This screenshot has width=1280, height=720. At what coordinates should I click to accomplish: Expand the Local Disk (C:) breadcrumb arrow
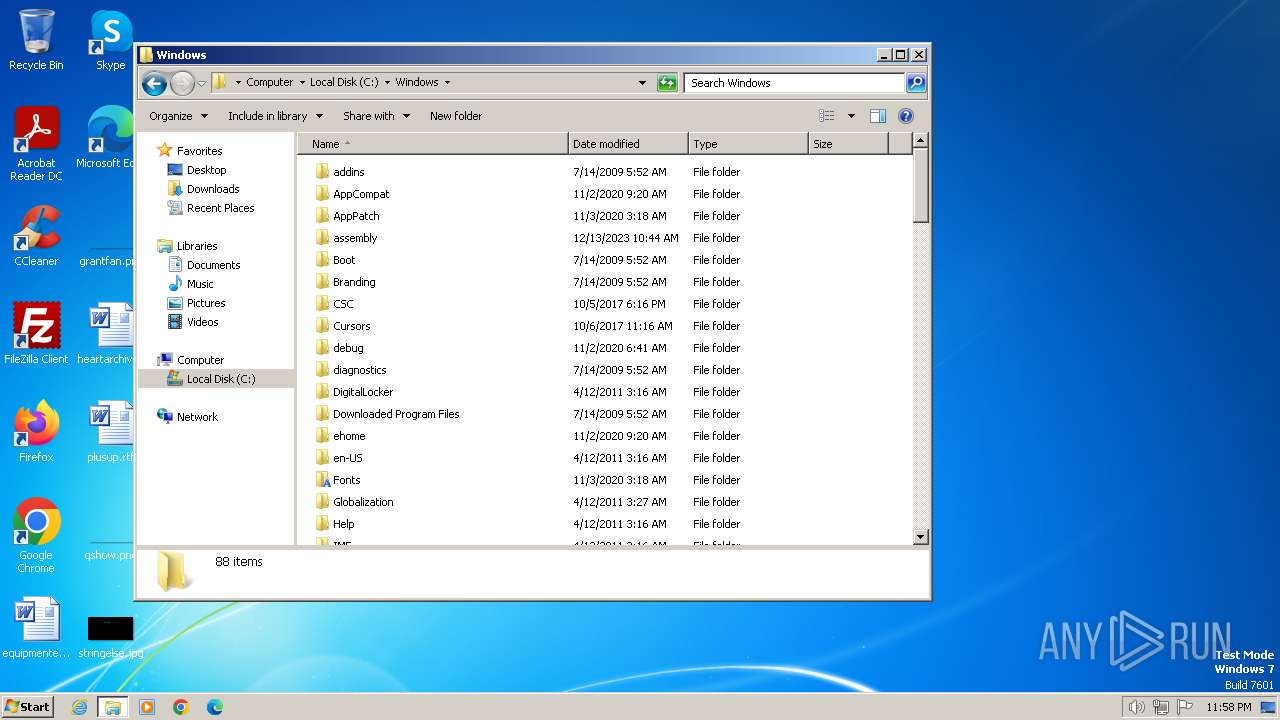tap(387, 83)
